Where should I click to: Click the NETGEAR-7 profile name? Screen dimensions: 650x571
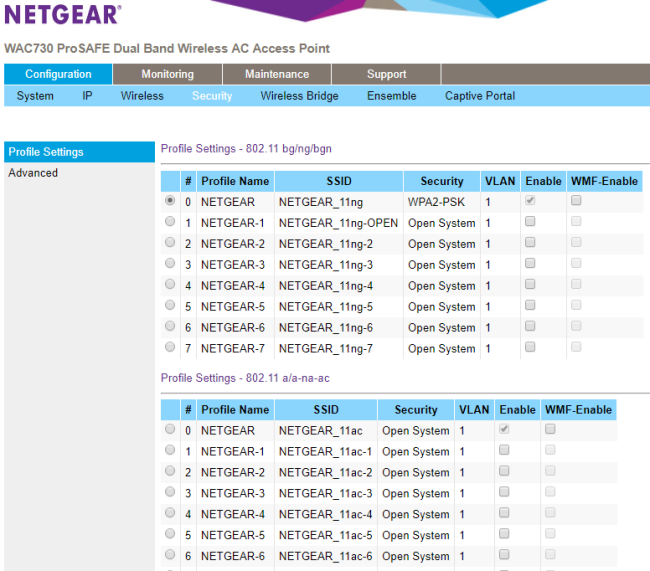233,349
